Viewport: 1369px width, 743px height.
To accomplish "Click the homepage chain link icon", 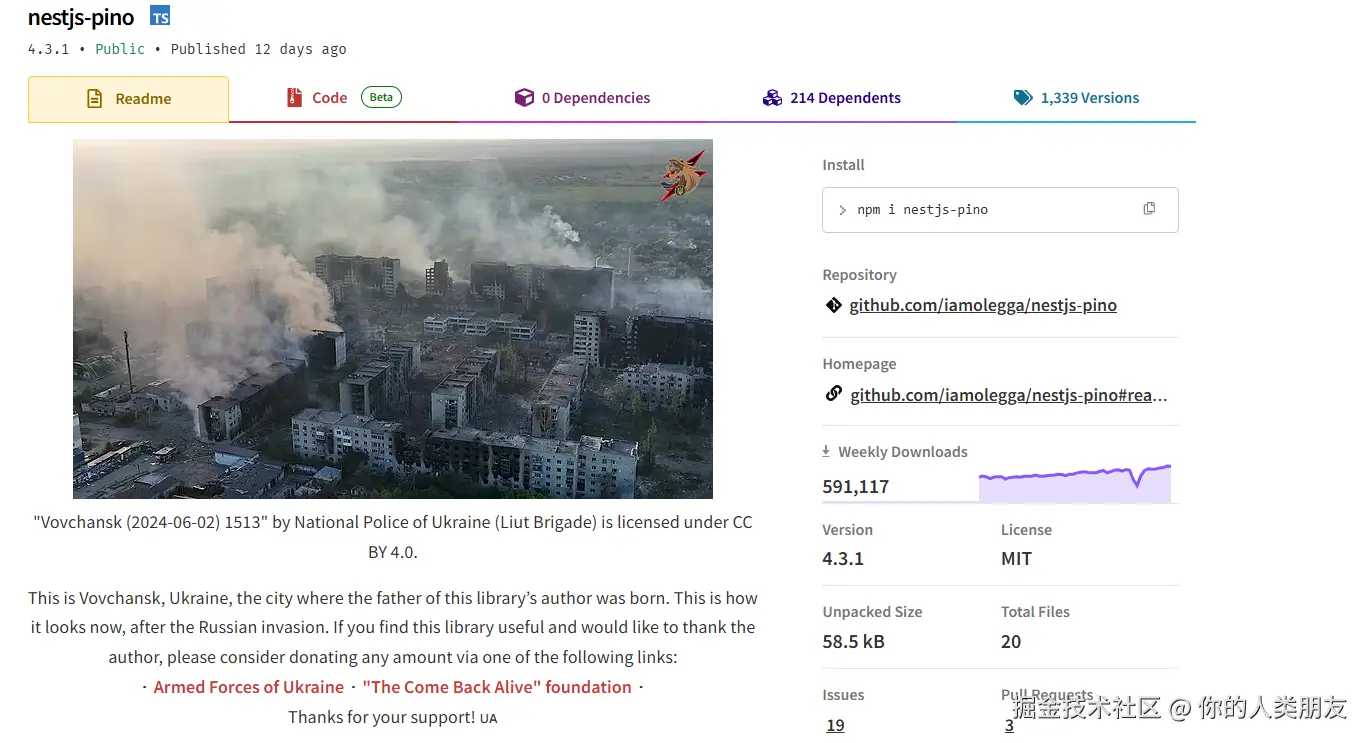I will [x=833, y=394].
